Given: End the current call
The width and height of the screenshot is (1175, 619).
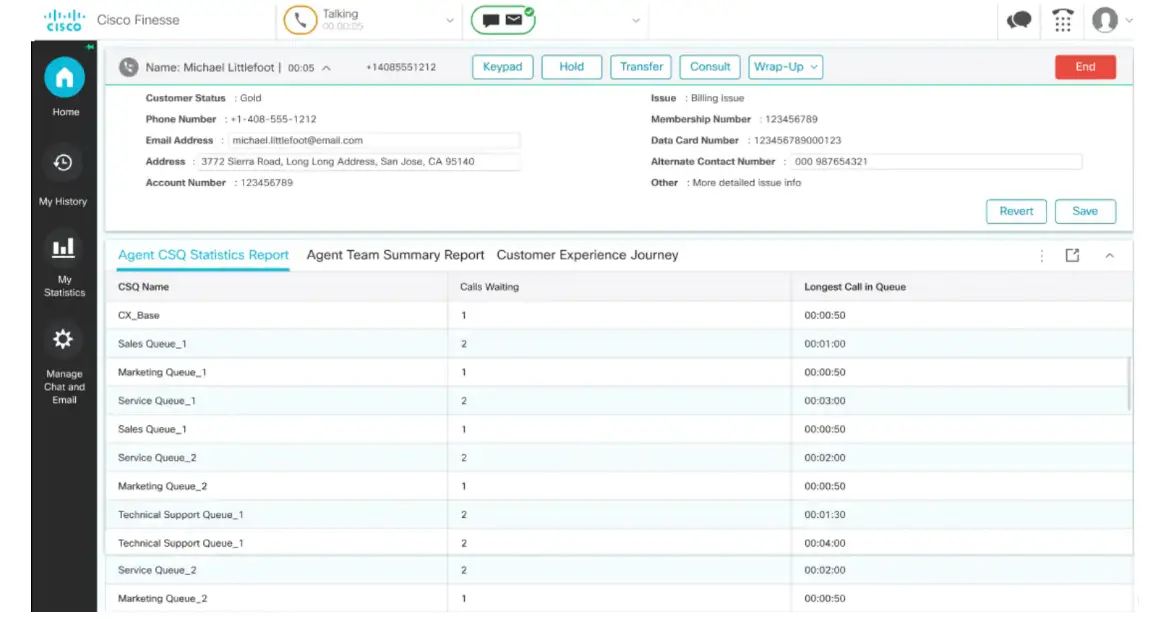Looking at the screenshot, I should coord(1085,67).
